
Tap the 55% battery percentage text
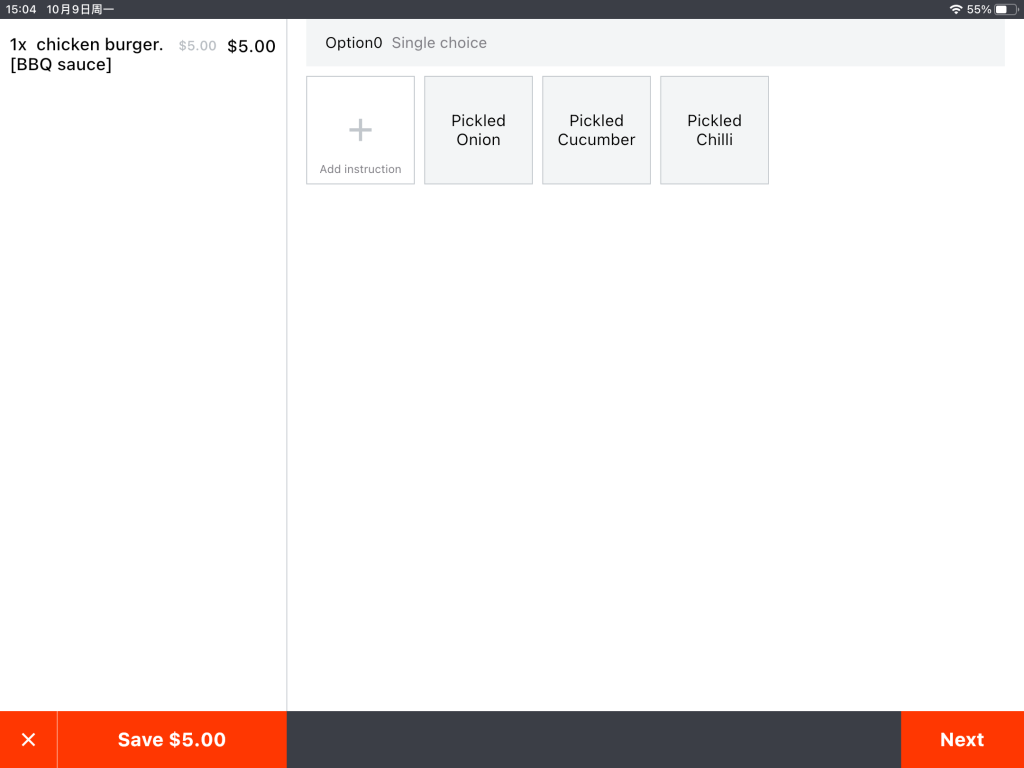point(979,9)
